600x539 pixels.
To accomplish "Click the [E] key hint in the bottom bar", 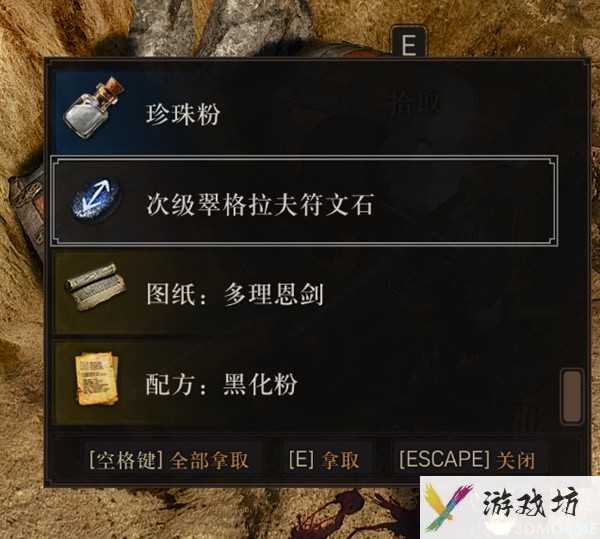I will [302, 459].
